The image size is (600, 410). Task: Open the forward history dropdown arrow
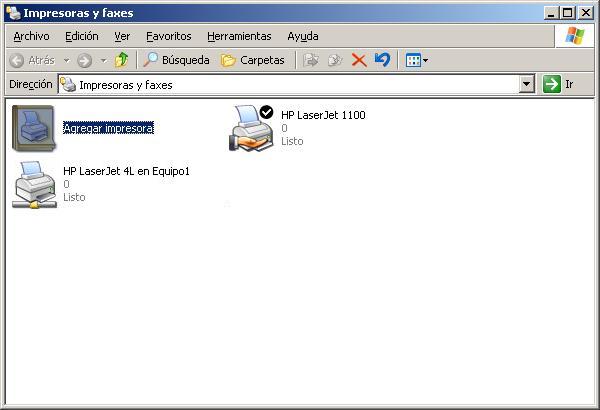tap(103, 60)
